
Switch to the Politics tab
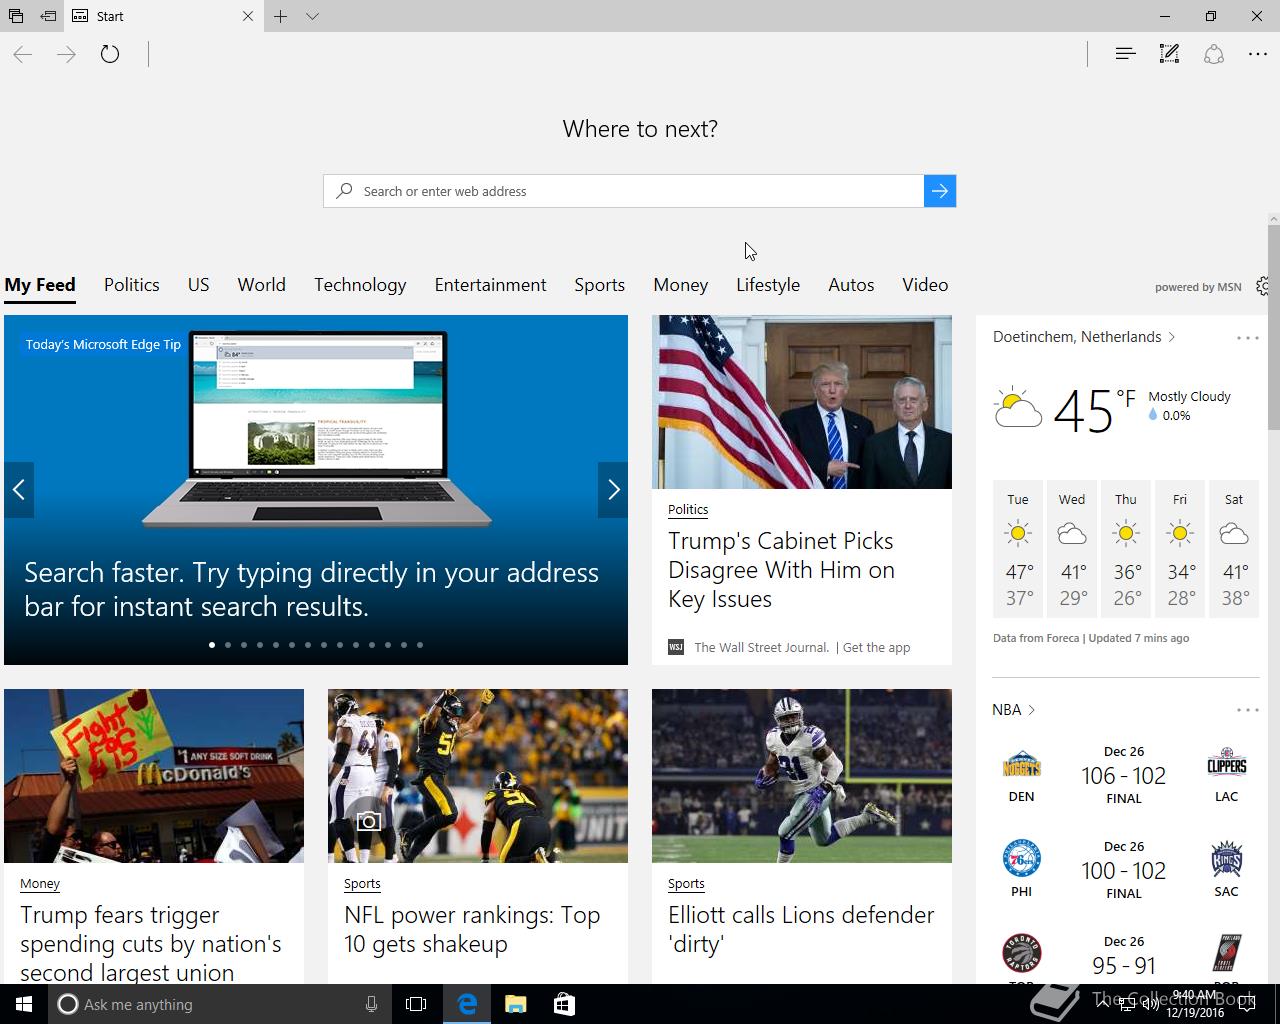tap(132, 285)
